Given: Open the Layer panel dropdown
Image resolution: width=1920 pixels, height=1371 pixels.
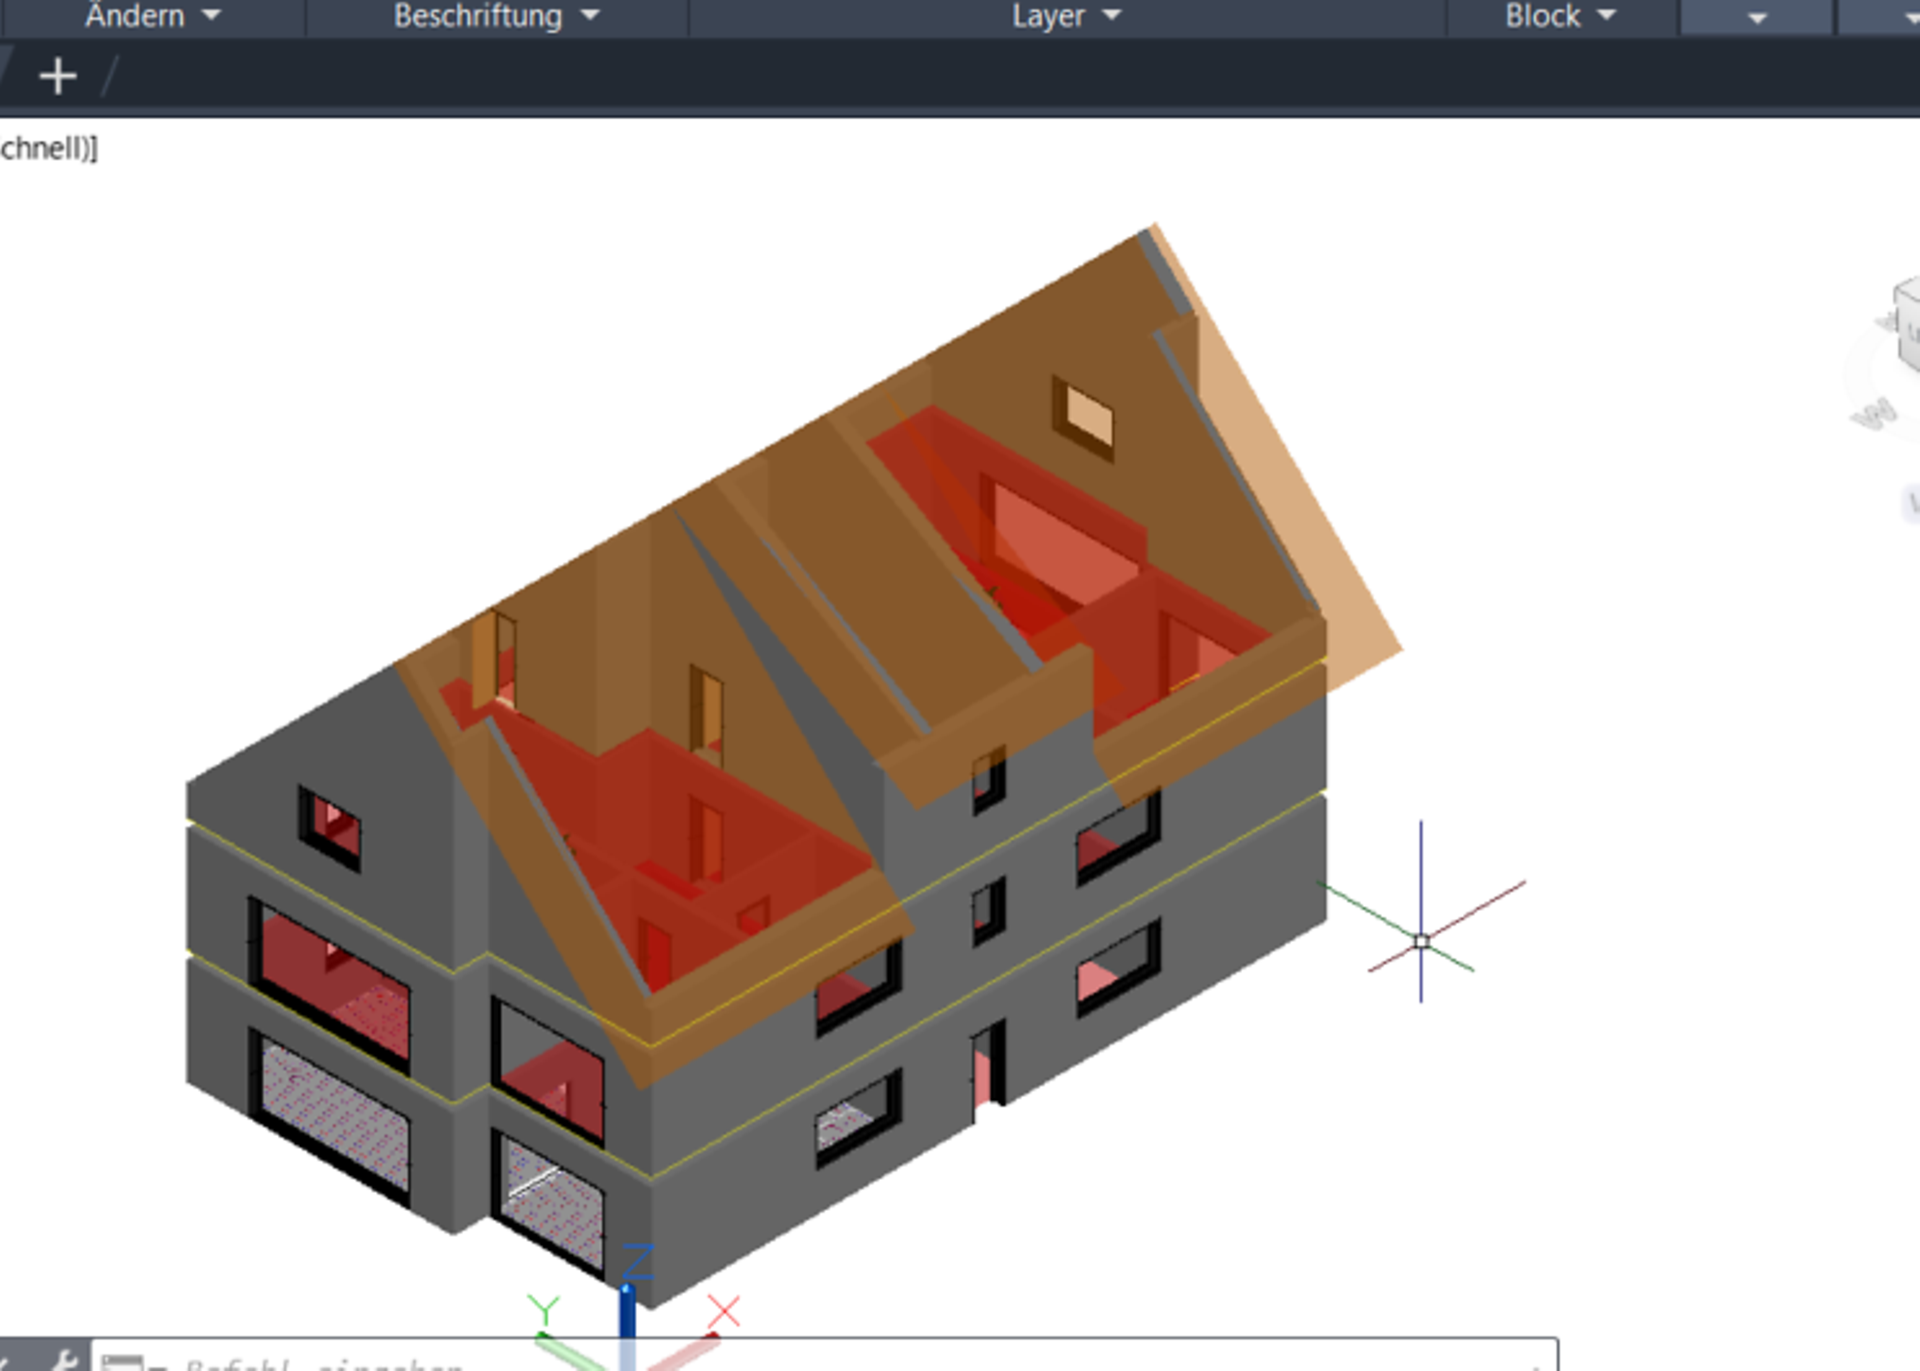Looking at the screenshot, I should (x=1112, y=16).
